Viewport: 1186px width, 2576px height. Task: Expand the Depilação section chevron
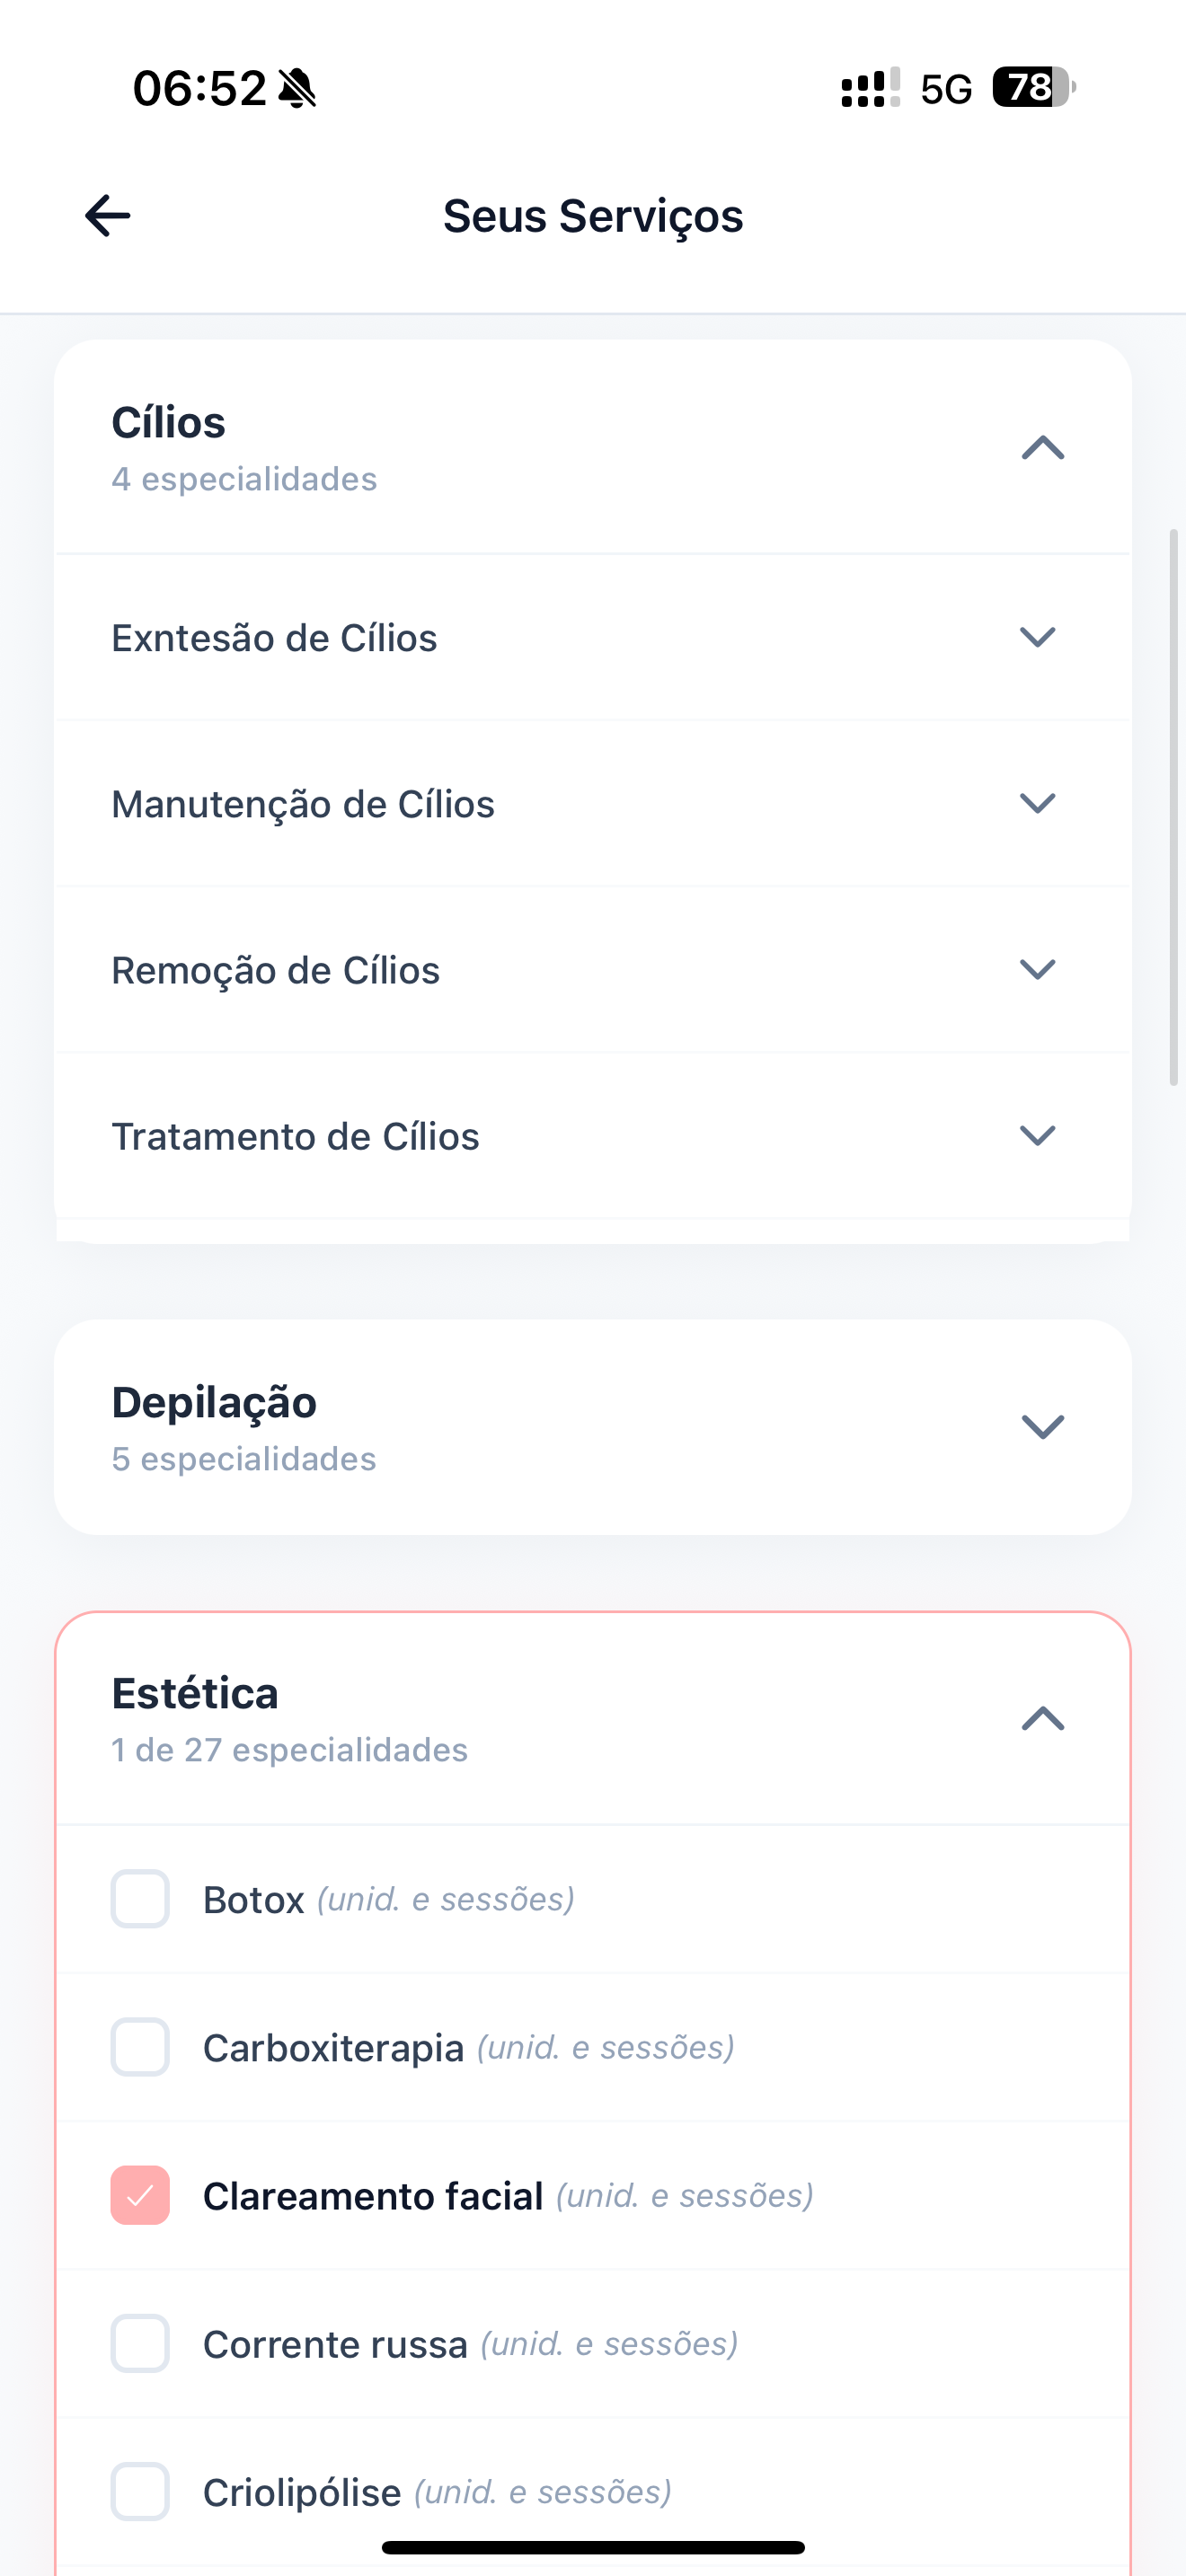point(1042,1427)
